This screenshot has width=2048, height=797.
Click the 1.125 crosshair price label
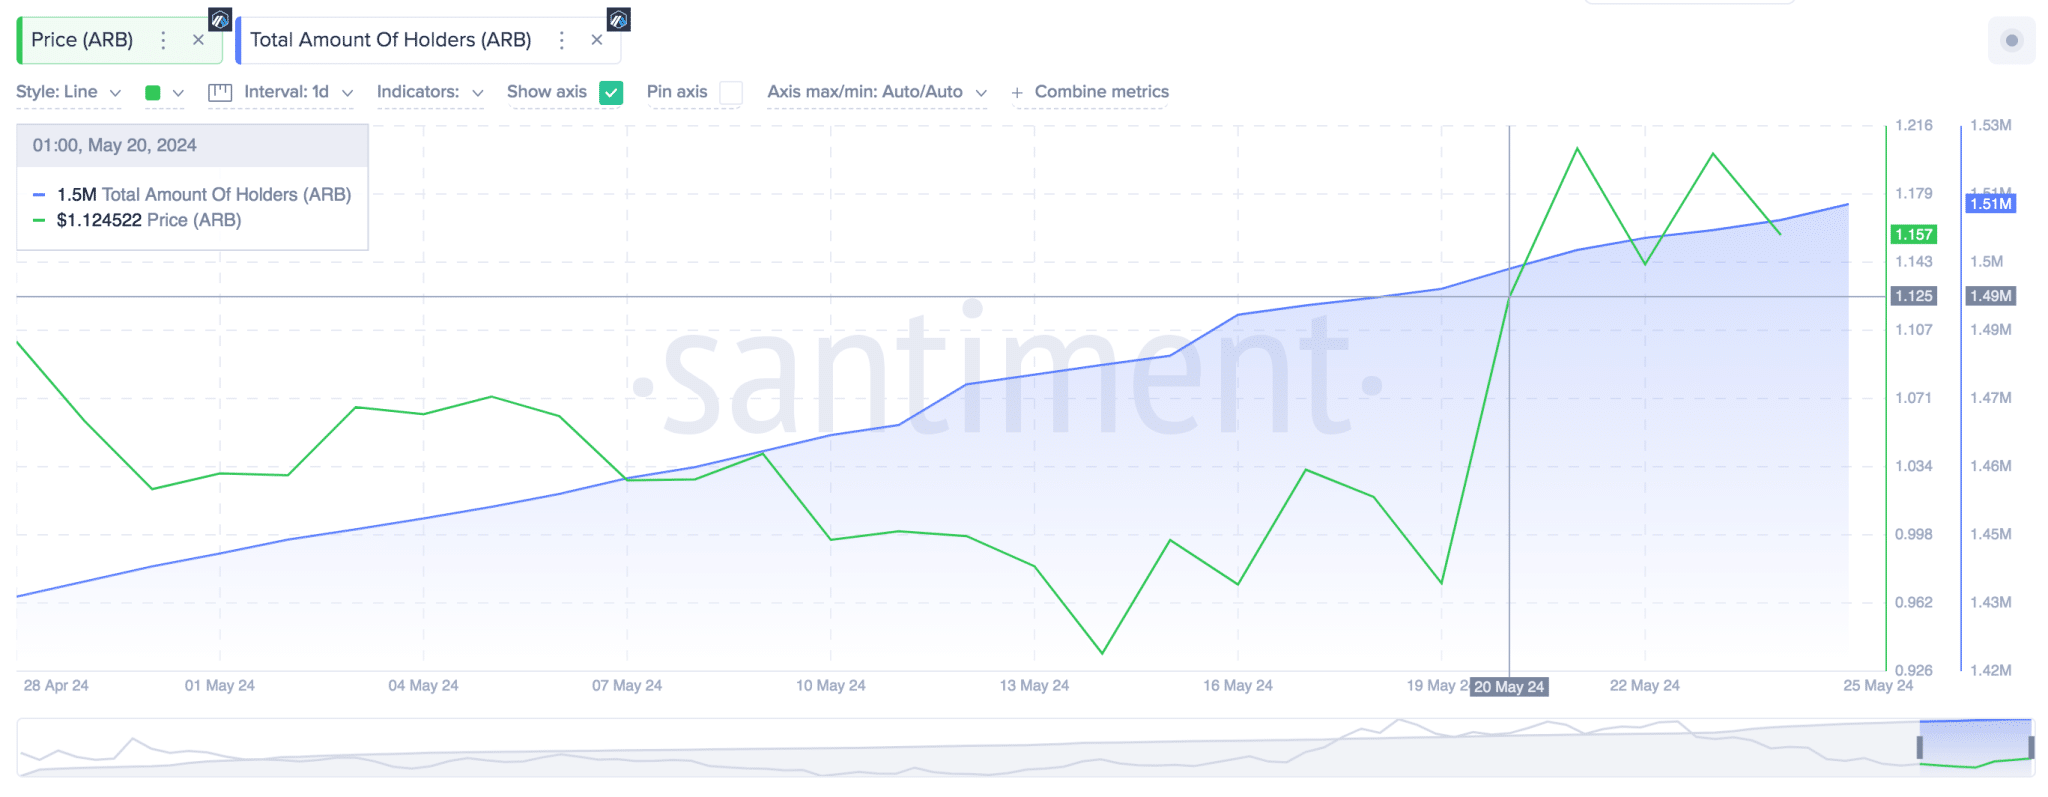click(1914, 296)
